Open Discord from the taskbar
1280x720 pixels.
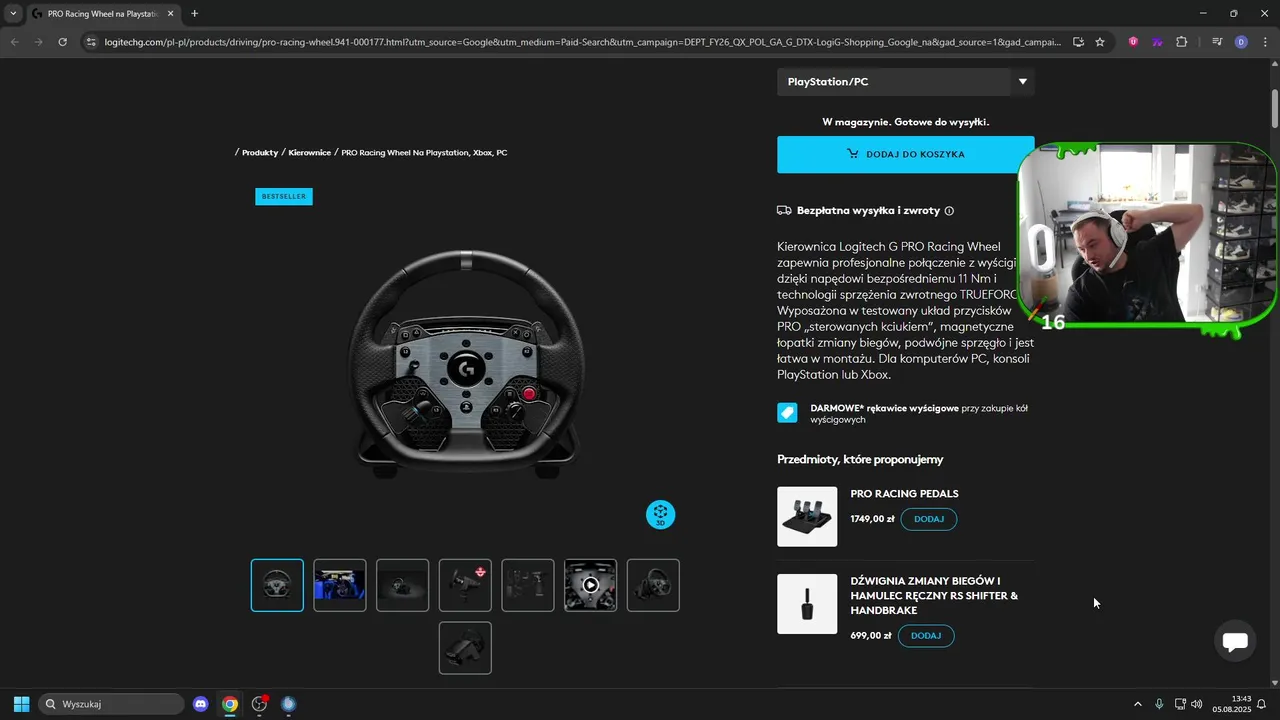[x=201, y=704]
